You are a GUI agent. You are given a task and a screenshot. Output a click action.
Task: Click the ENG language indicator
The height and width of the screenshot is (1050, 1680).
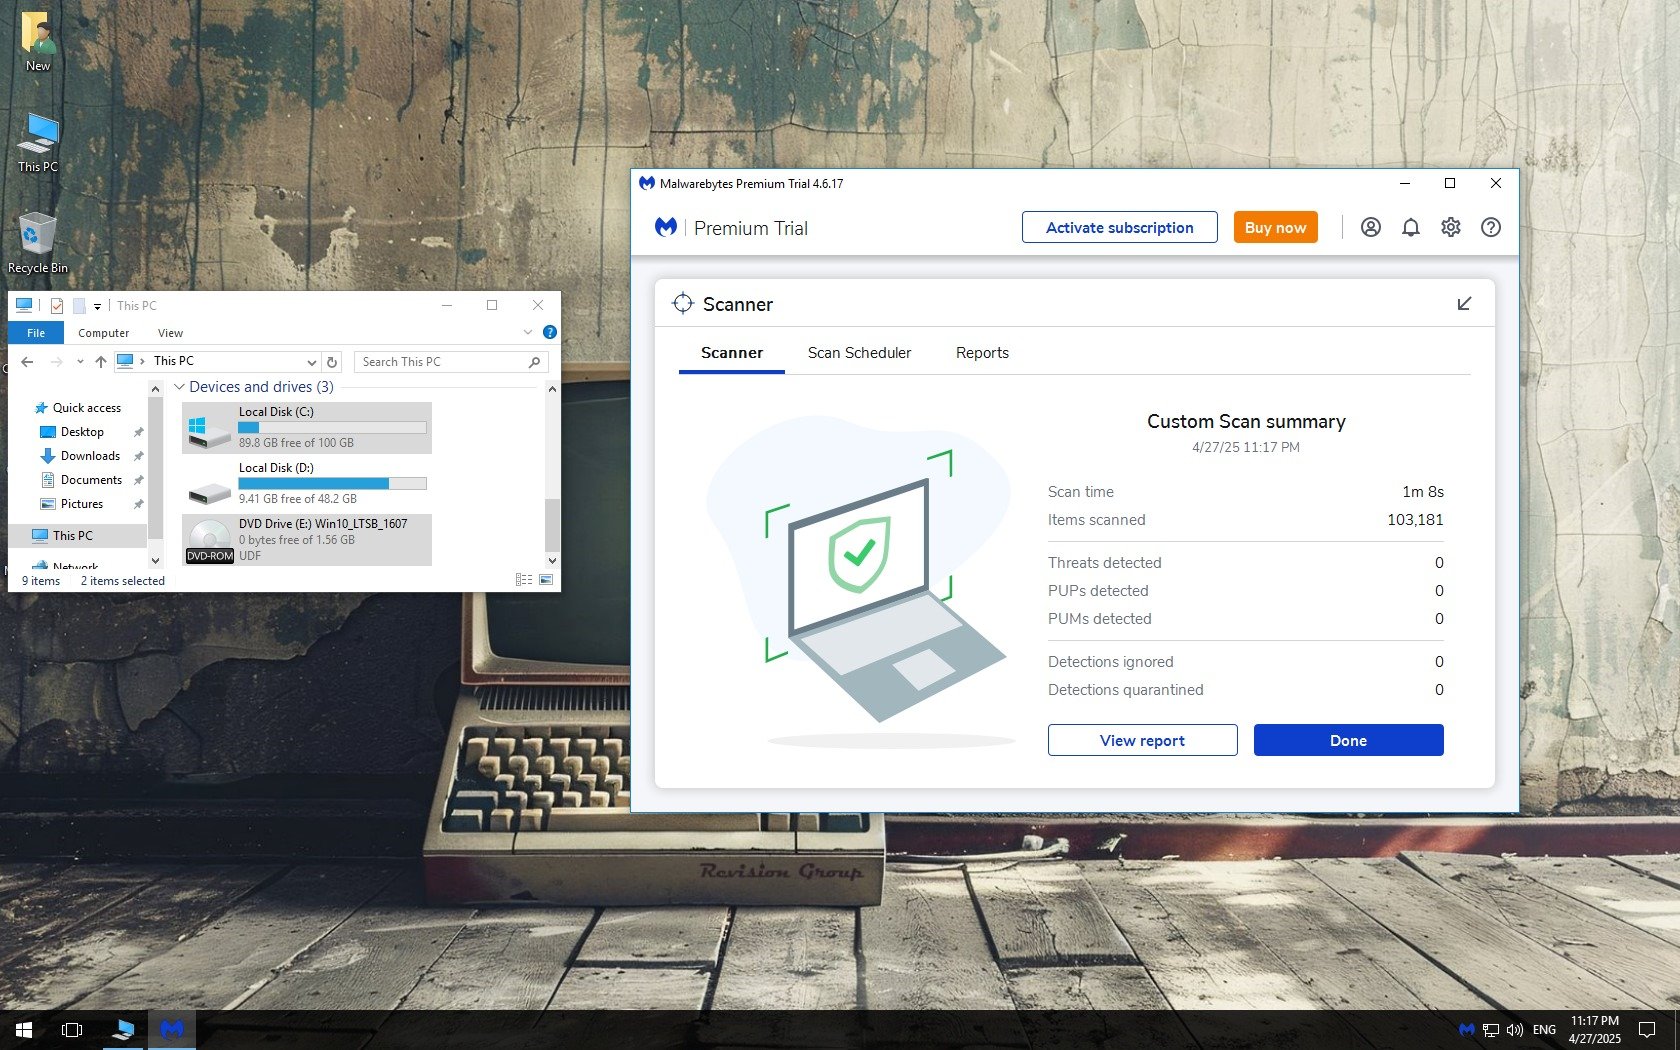pos(1544,1029)
